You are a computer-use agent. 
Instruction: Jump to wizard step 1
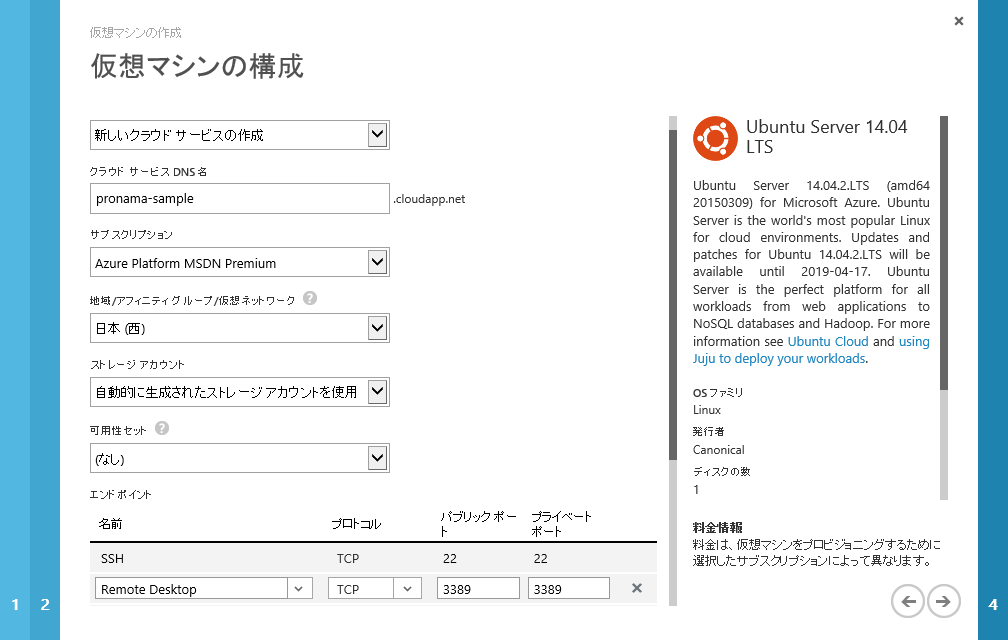click(15, 604)
